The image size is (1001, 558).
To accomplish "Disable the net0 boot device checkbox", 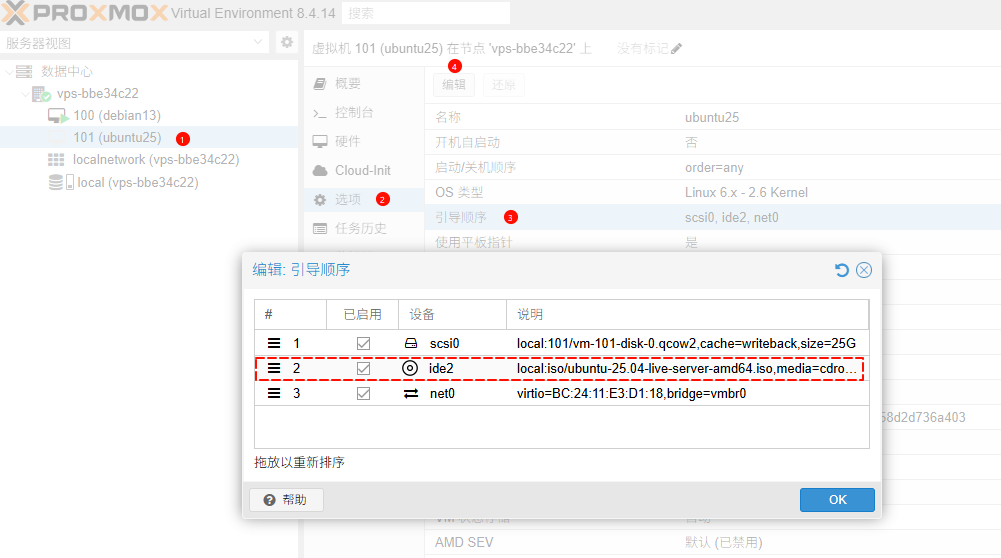I will (x=363, y=393).
